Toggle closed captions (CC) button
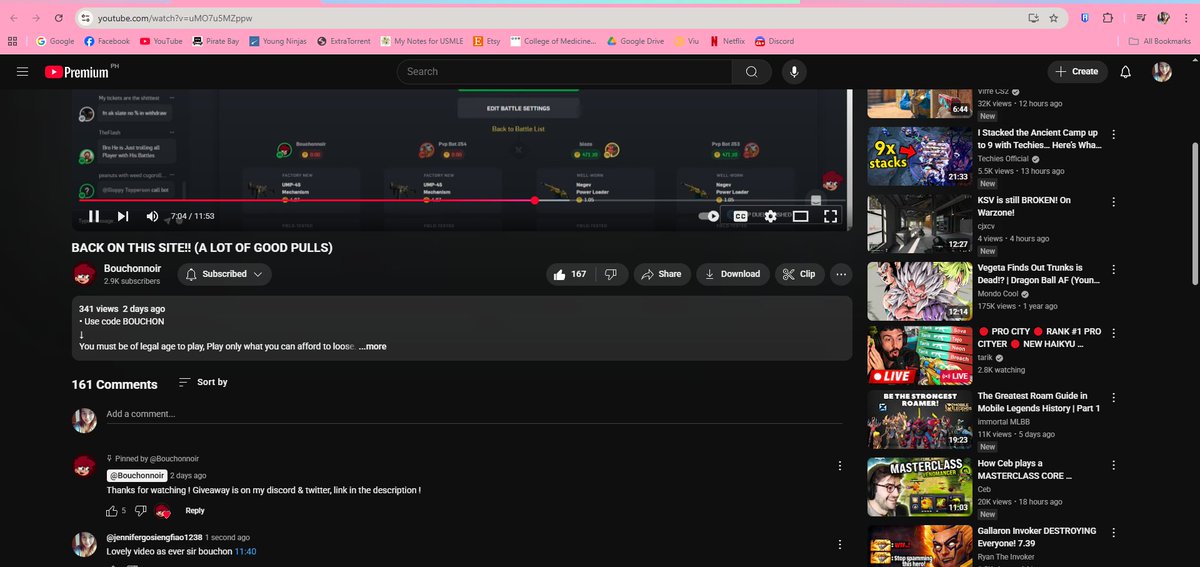This screenshot has width=1200, height=567. coord(741,216)
